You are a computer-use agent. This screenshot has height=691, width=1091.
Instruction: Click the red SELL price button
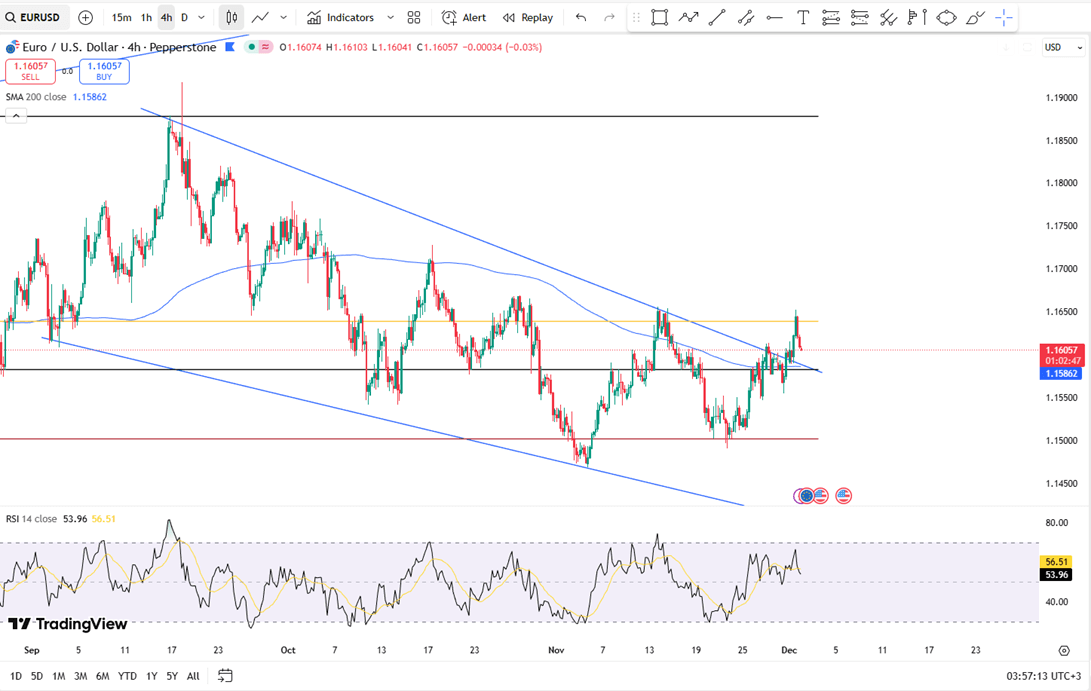[30, 71]
